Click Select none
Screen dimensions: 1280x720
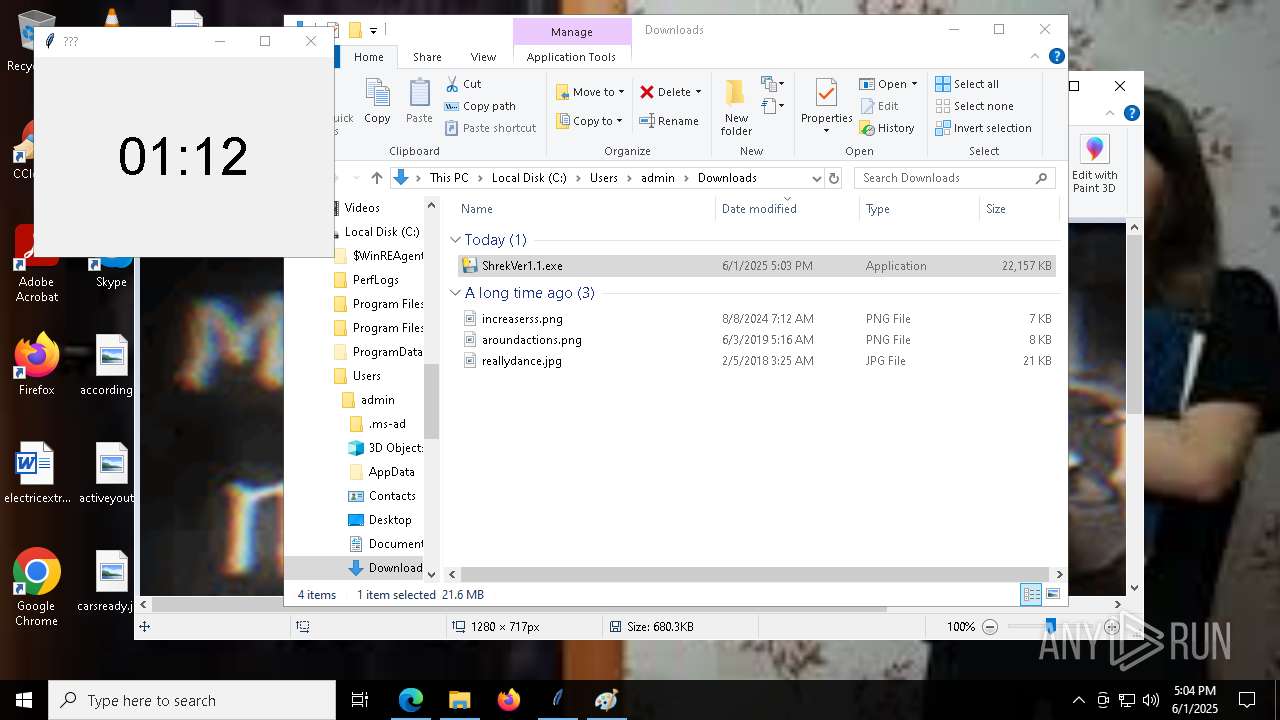pyautogui.click(x=974, y=106)
